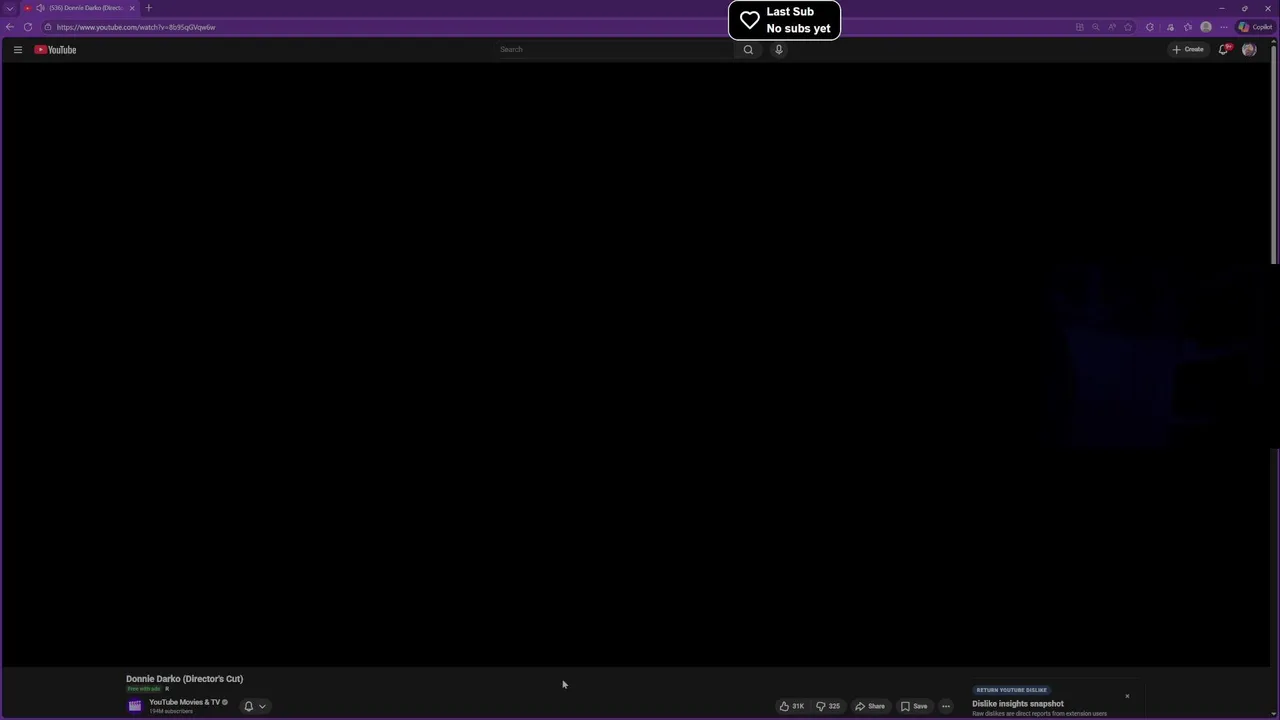Screen dimensions: 1280x720
Task: Open a new browser tab
Action: click(149, 8)
